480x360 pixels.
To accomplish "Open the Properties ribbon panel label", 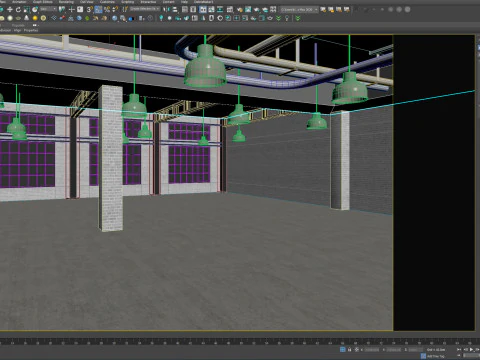I will (x=31, y=30).
